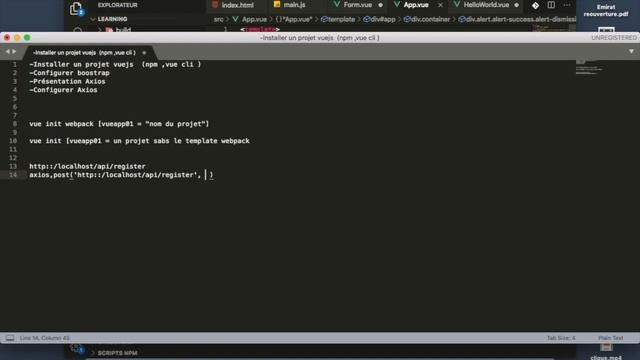
Task: Open Form.vue tab in VS Code
Action: [x=353, y=5]
